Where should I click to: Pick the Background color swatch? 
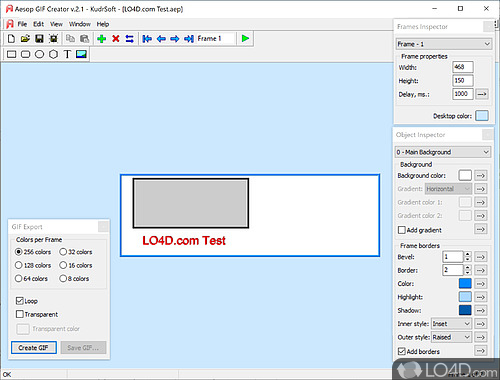tap(465, 175)
